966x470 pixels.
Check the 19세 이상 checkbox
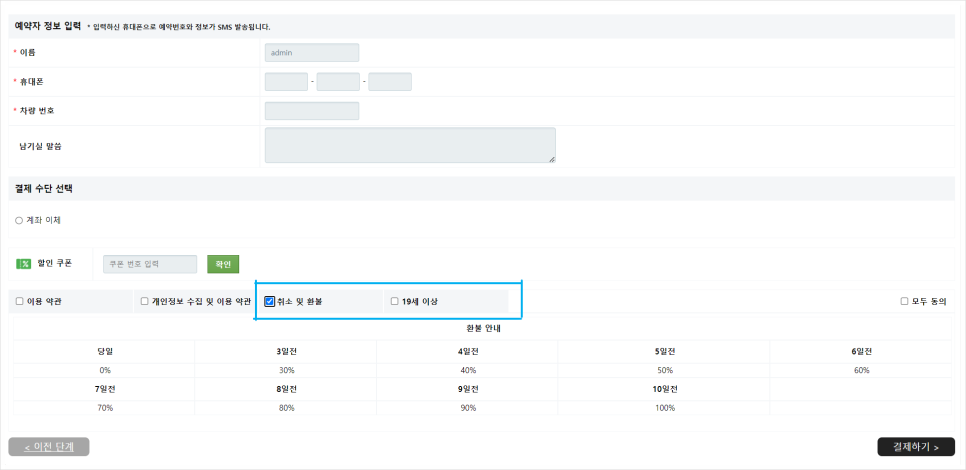point(395,301)
